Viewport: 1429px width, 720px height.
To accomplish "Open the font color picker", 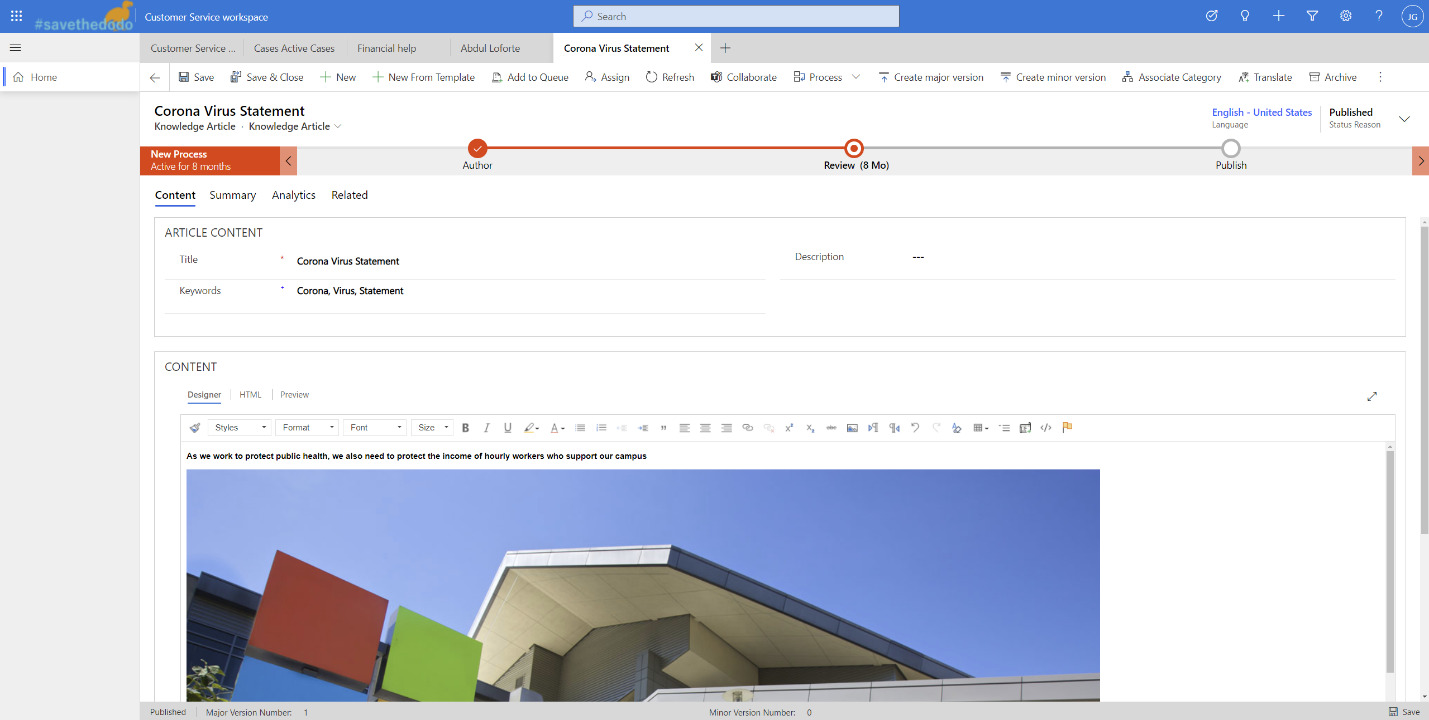I will [557, 427].
